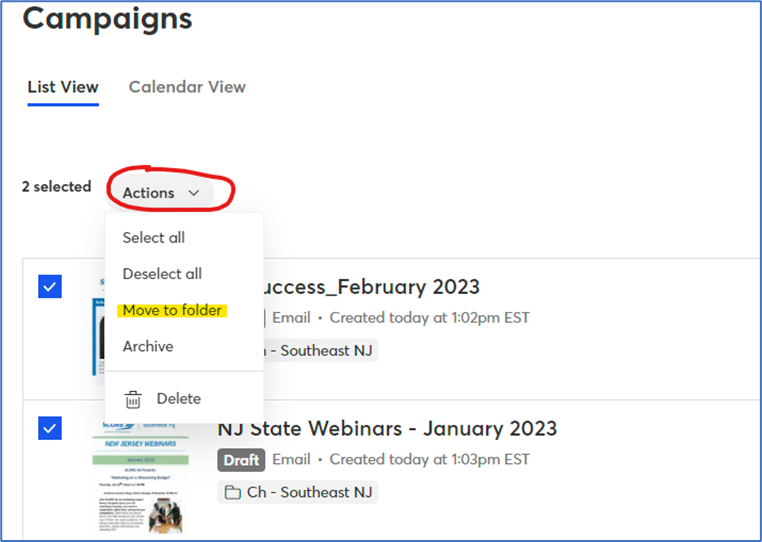Click the folder icon beside Ch - Southeast NJ
Image resolution: width=762 pixels, height=542 pixels.
click(x=232, y=492)
